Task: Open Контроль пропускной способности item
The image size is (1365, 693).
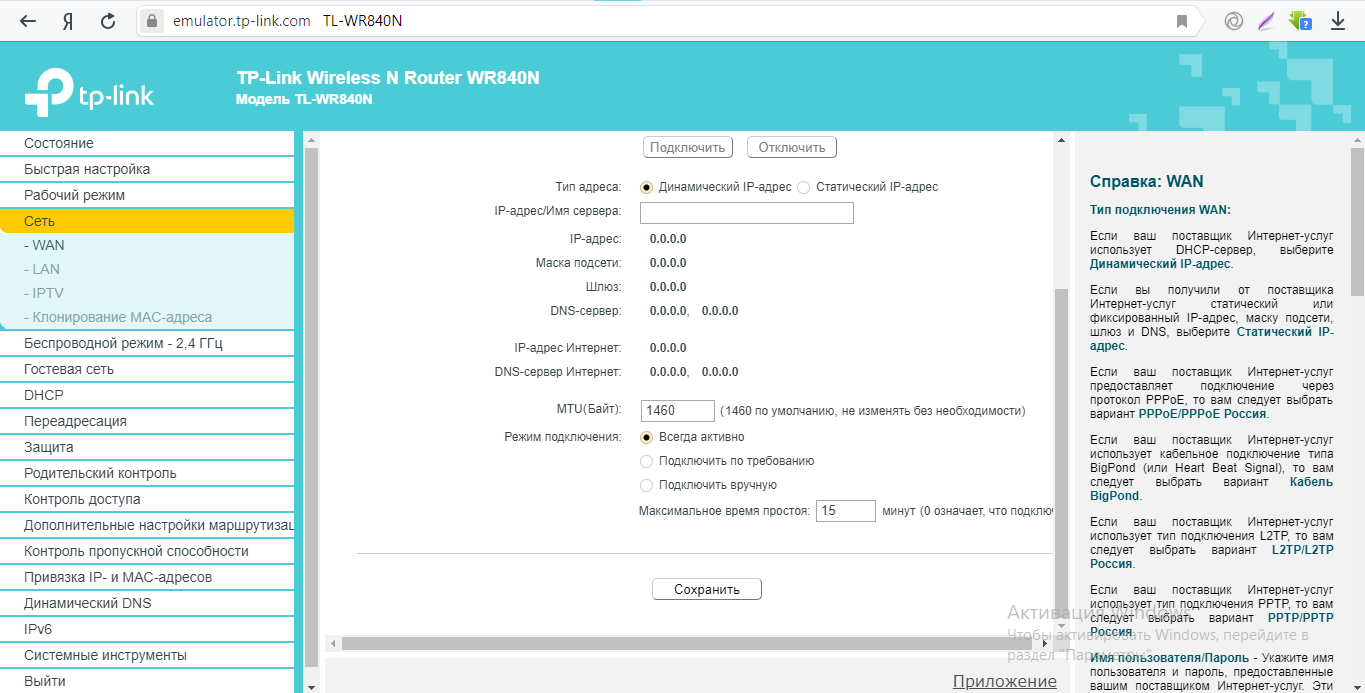Action: click(147, 551)
